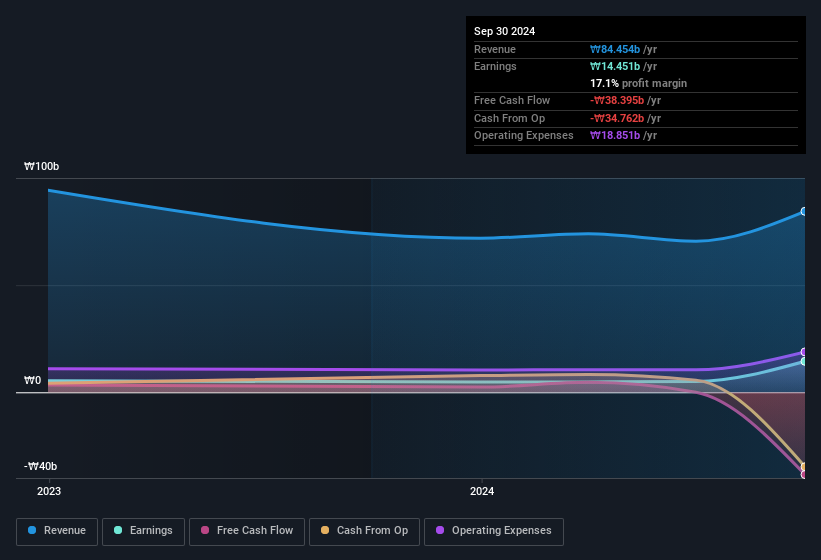Viewport: 821px width, 560px height.
Task: Click the -₩38.395b free cash flow value
Action: pyautogui.click(x=617, y=100)
